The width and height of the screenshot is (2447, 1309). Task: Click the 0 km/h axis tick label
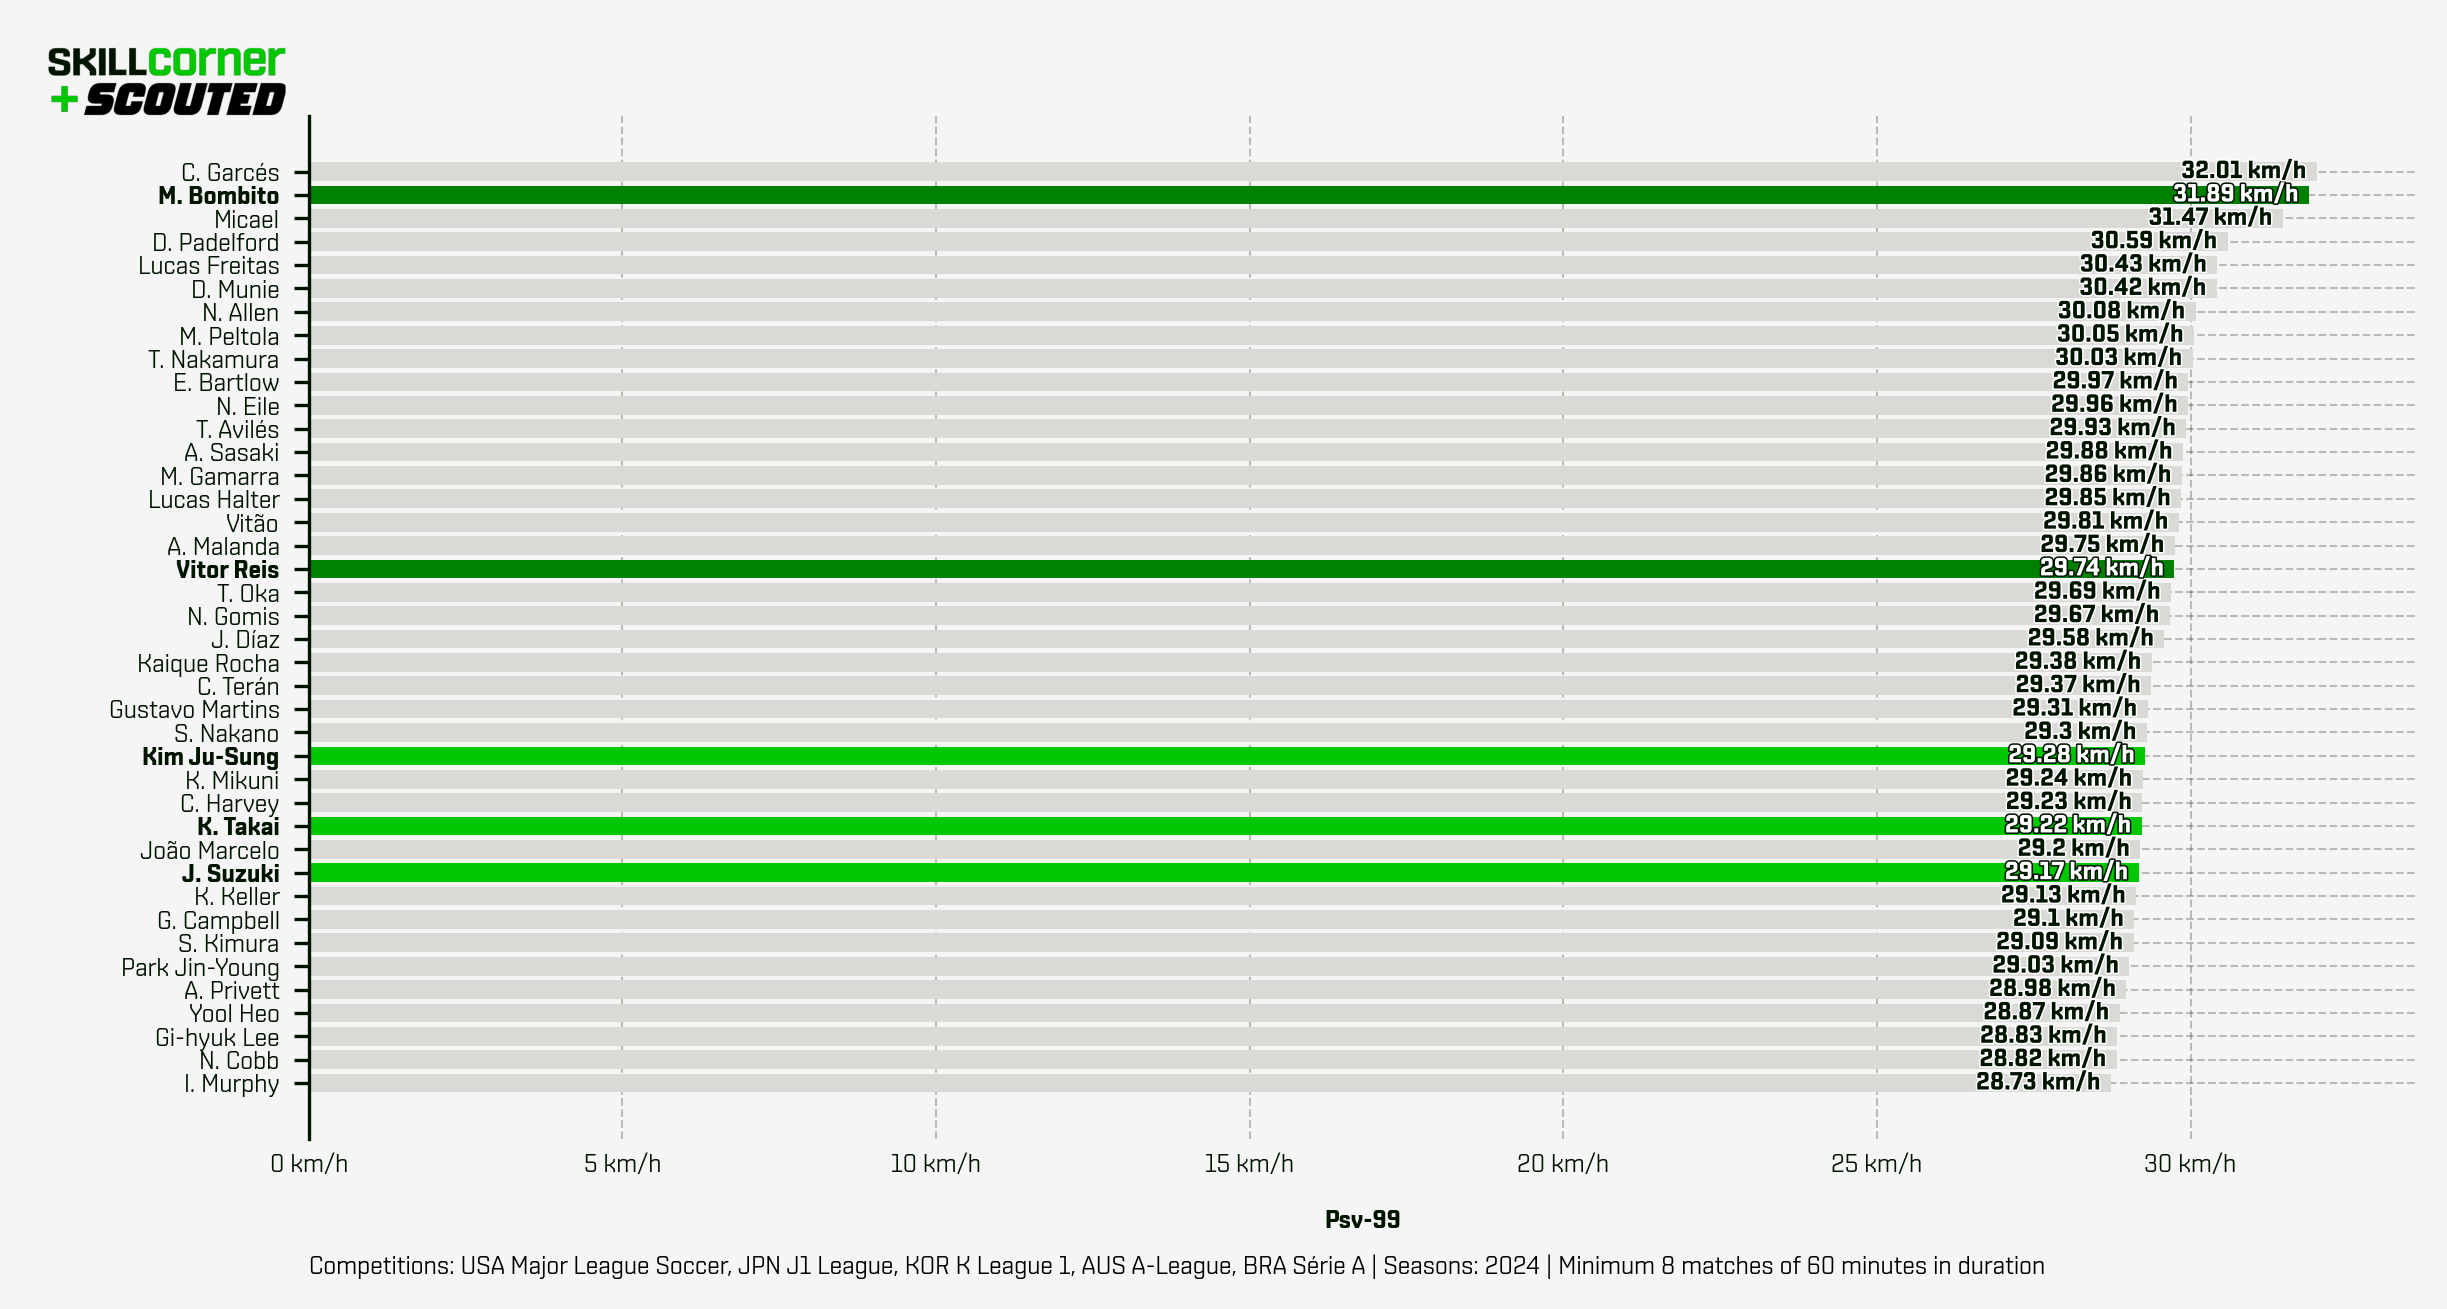point(309,1164)
